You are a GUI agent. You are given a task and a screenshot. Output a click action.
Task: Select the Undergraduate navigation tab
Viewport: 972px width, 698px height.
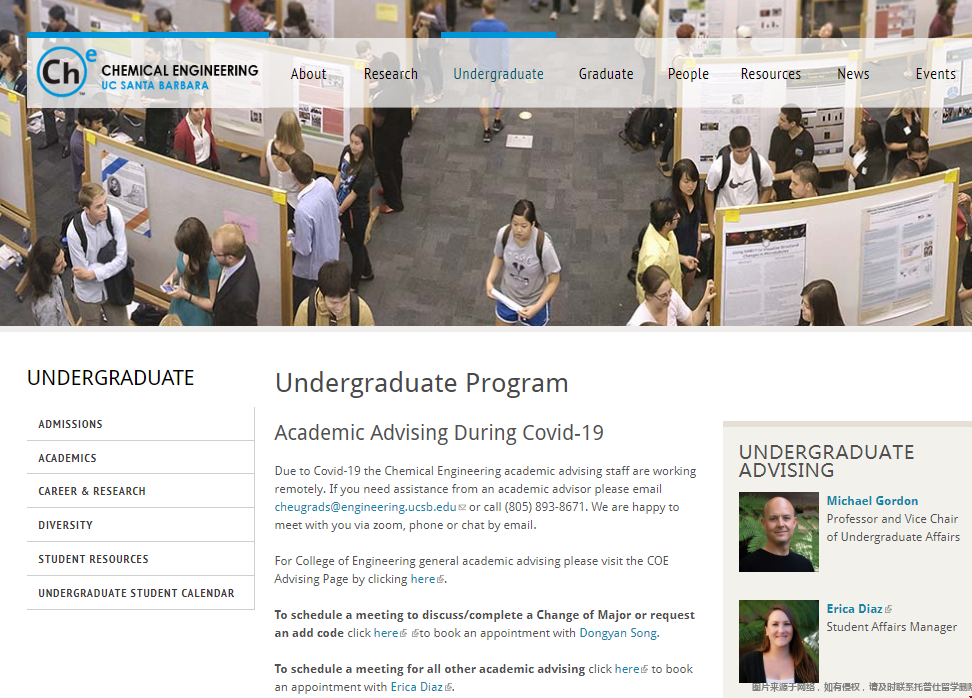(498, 74)
